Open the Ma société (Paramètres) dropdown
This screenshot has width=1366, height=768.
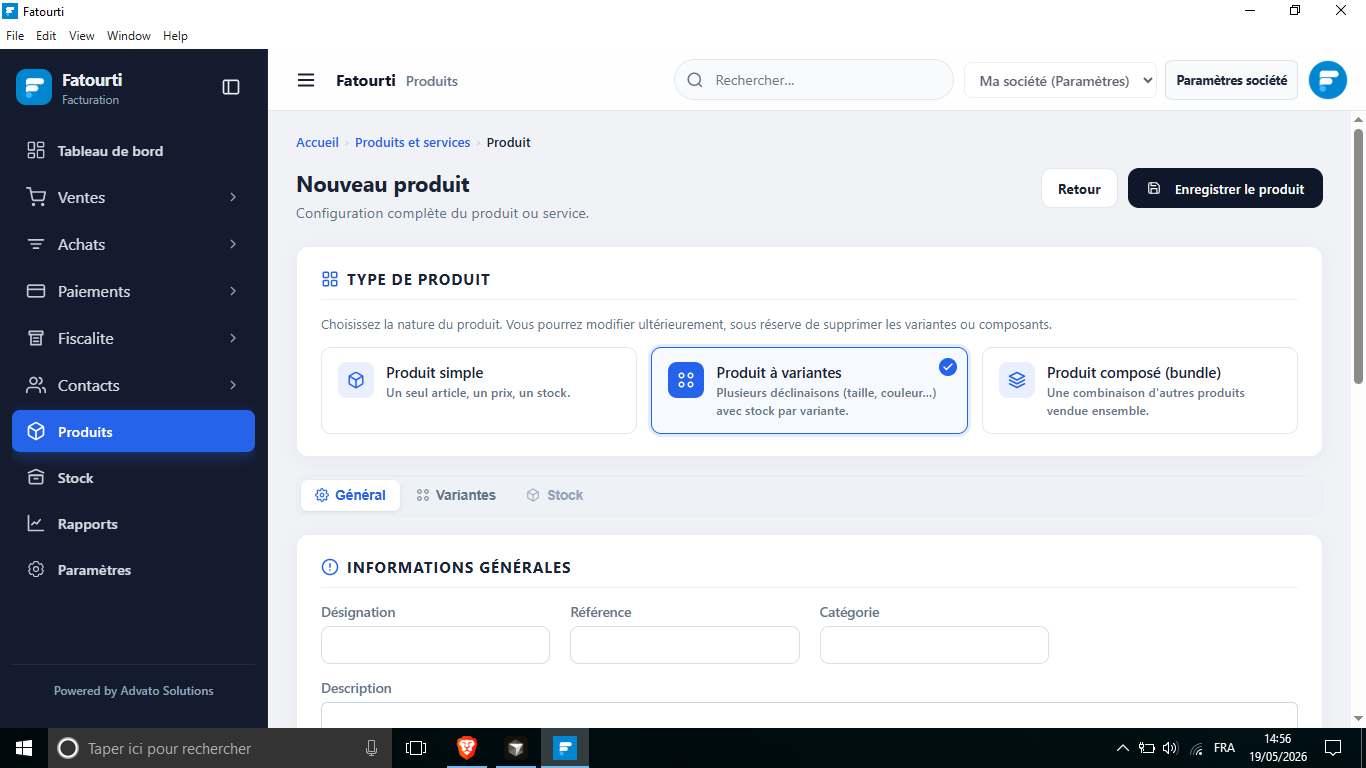(1060, 80)
